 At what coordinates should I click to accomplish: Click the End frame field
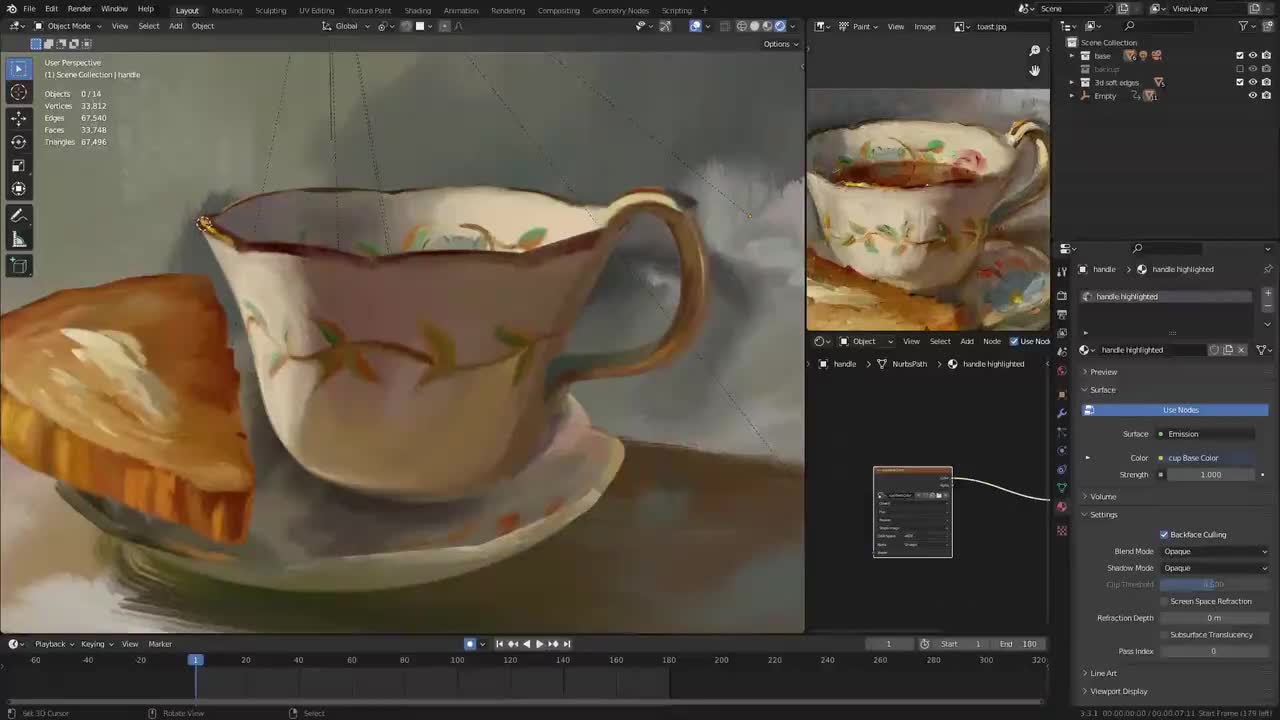click(x=1019, y=644)
